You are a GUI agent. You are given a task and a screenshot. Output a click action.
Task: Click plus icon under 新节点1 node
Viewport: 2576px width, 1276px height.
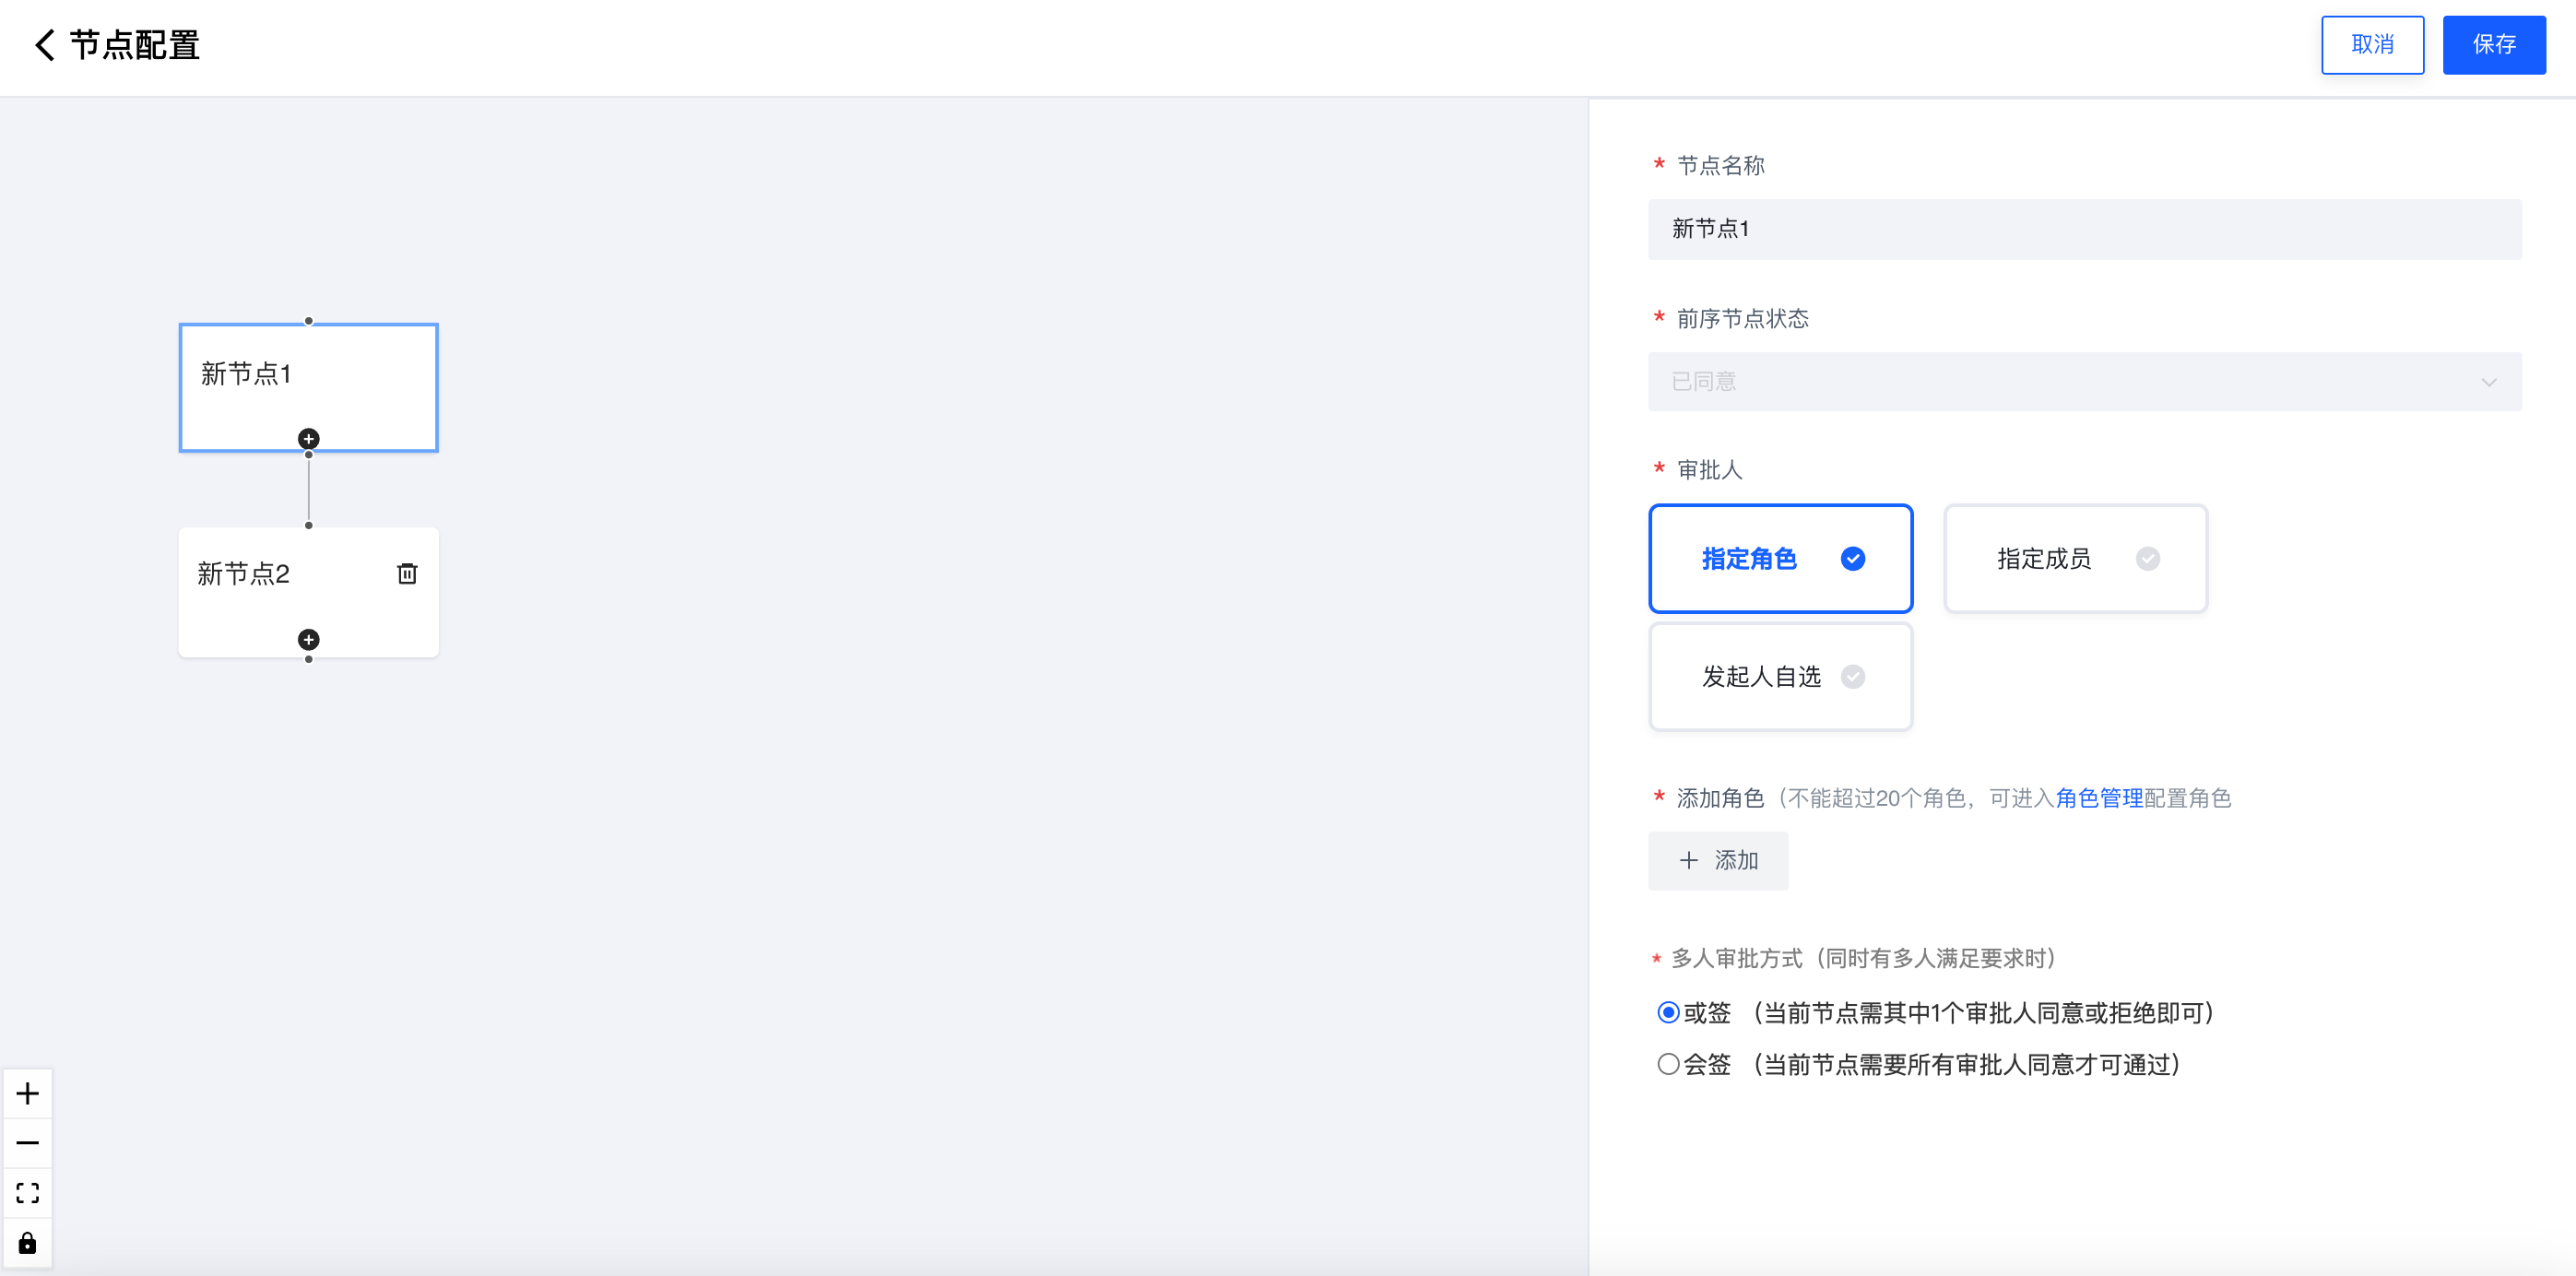coord(309,439)
